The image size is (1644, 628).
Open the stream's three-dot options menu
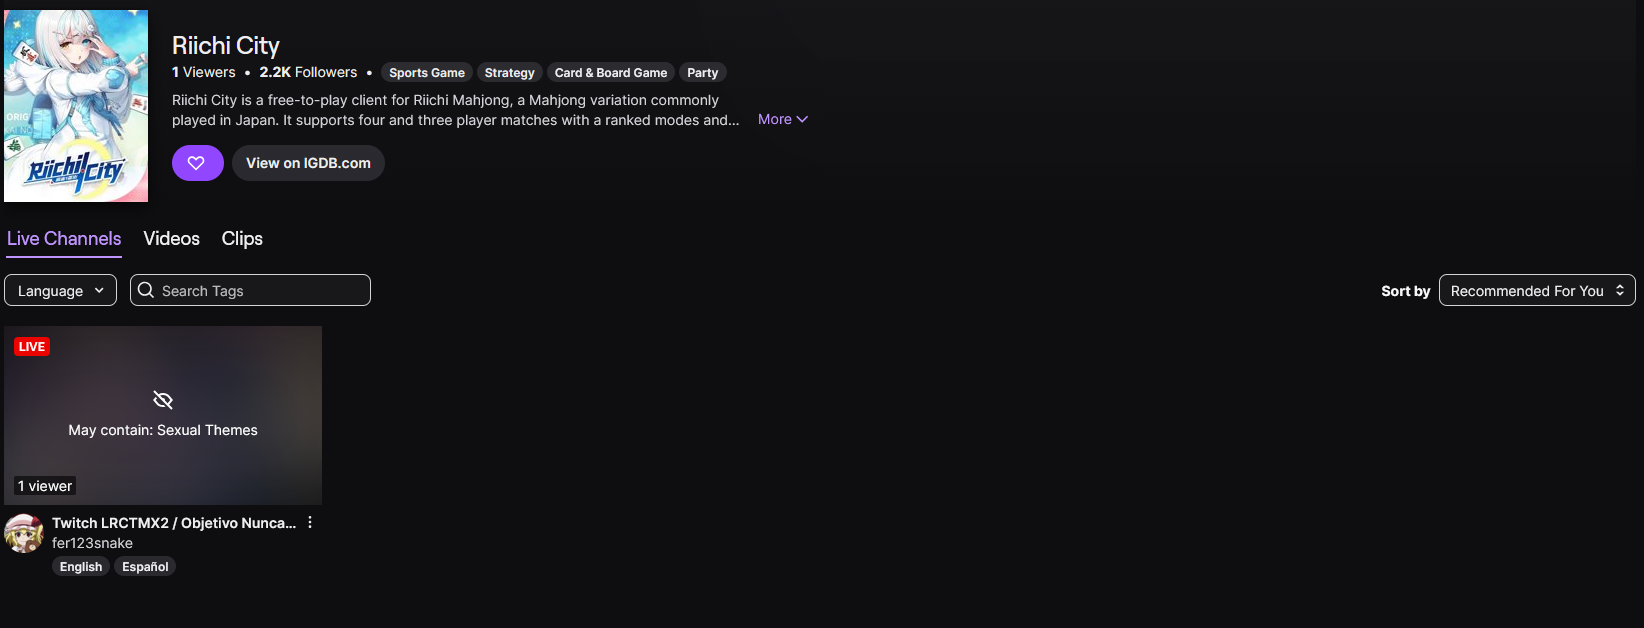310,522
